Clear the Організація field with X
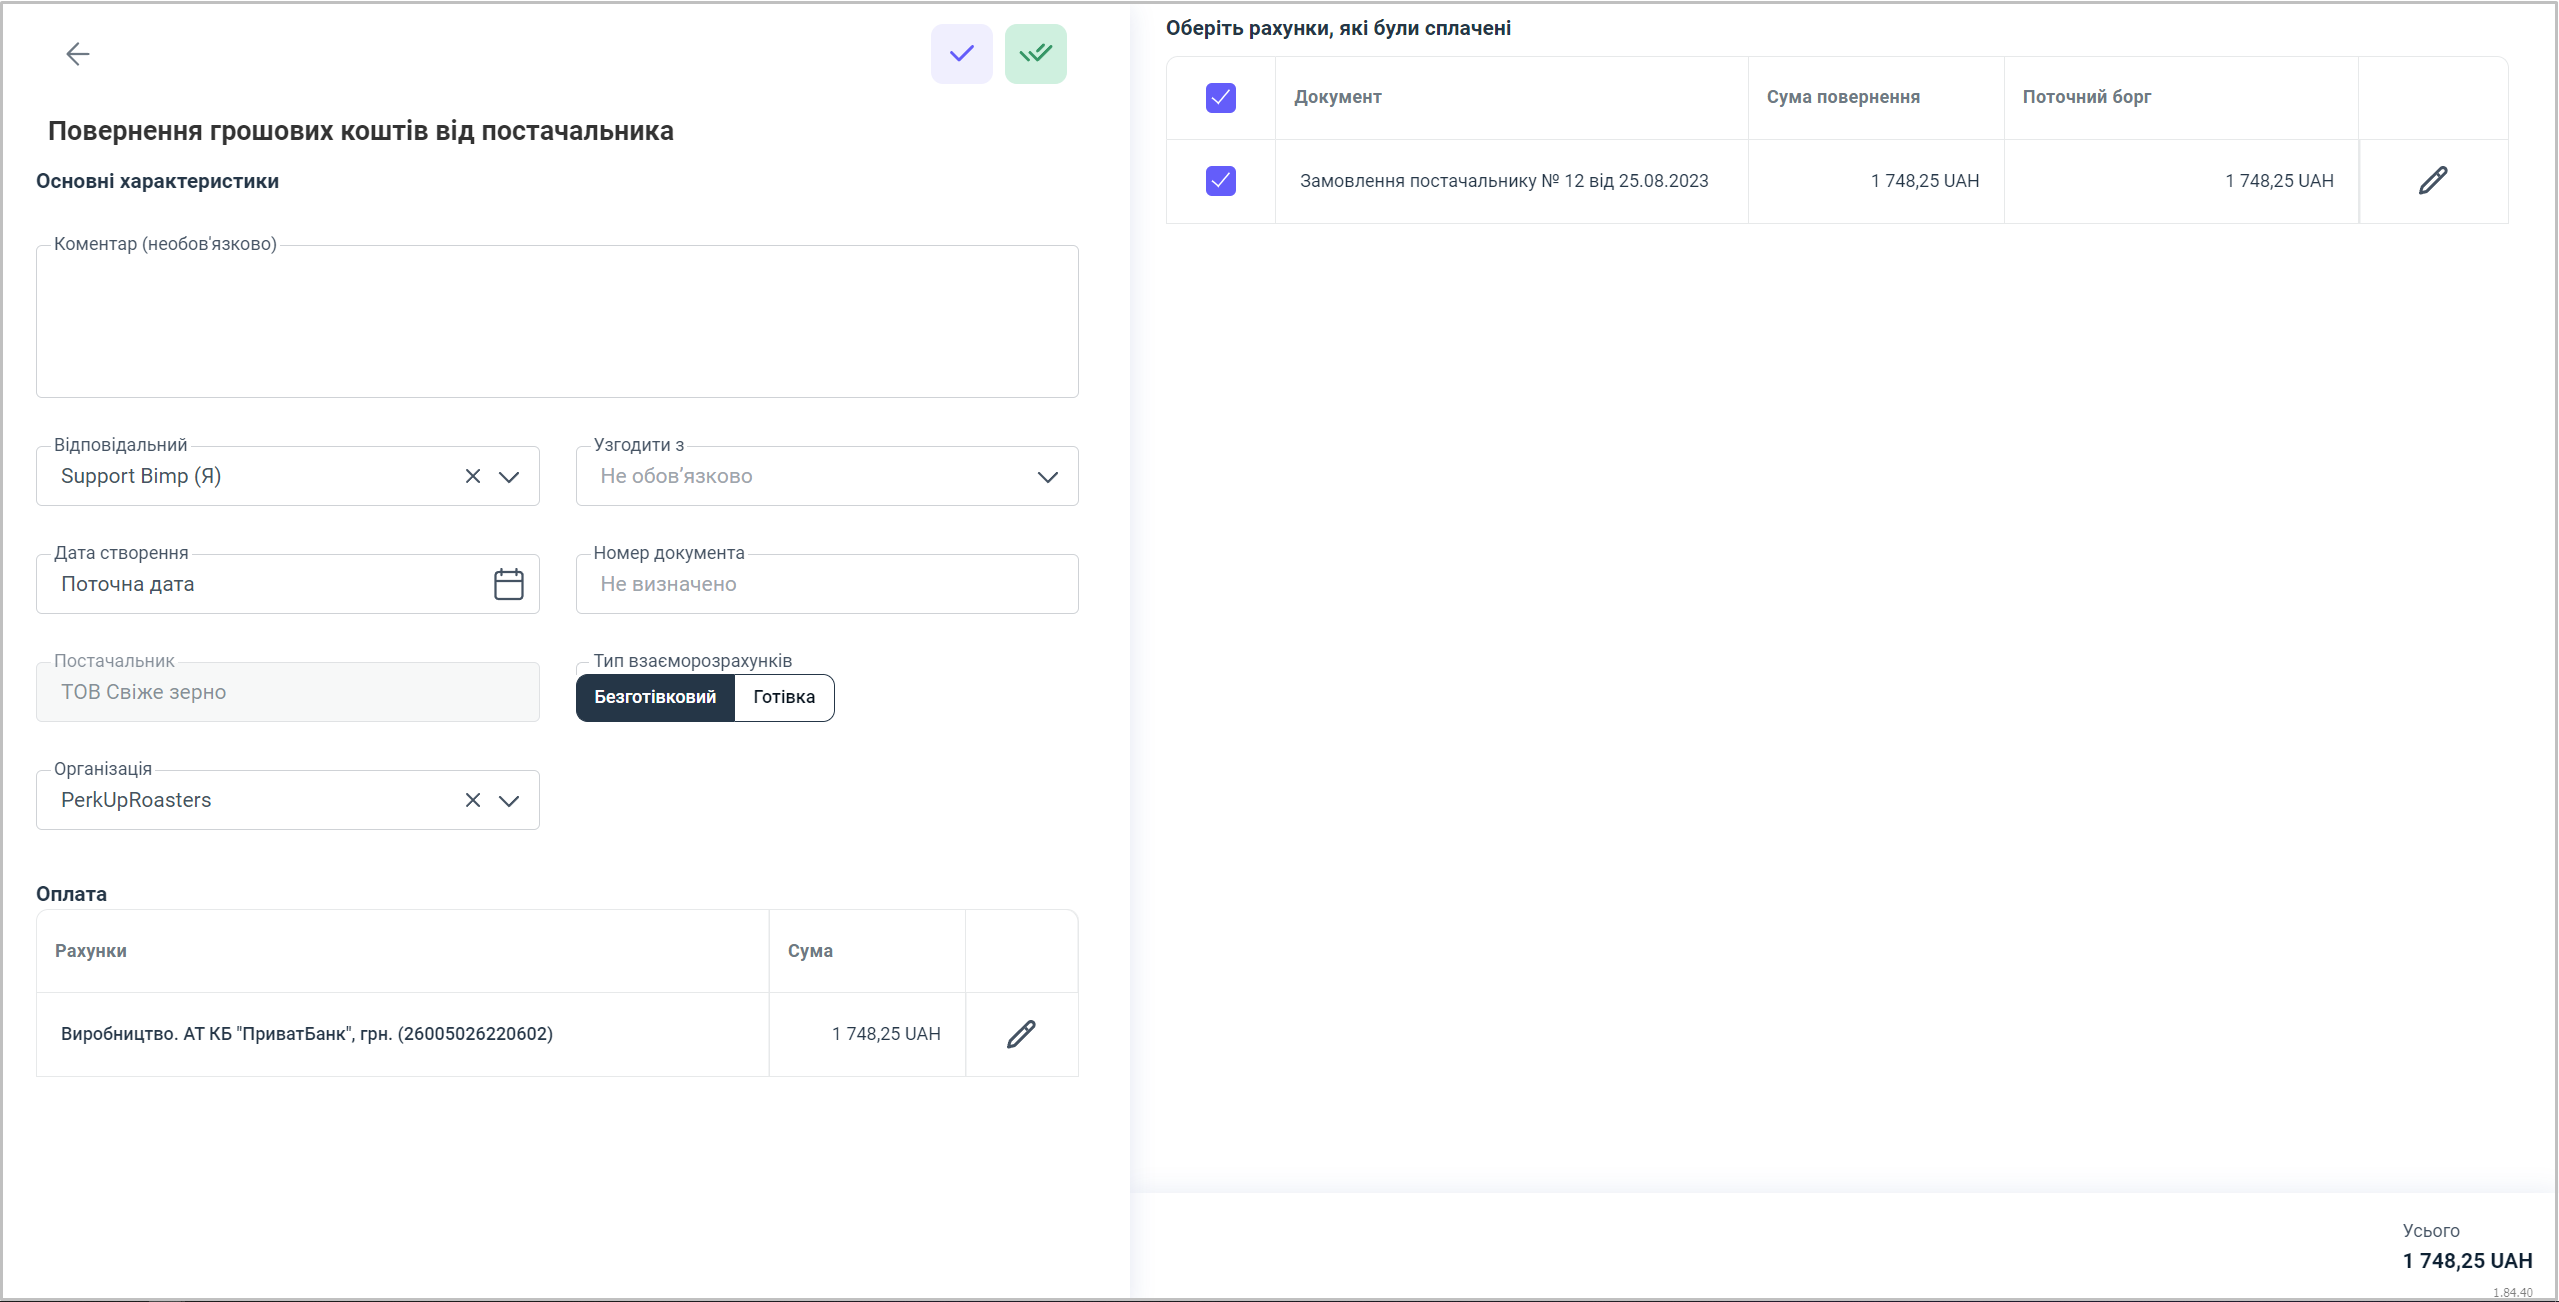The image size is (2559, 1302). 473,800
